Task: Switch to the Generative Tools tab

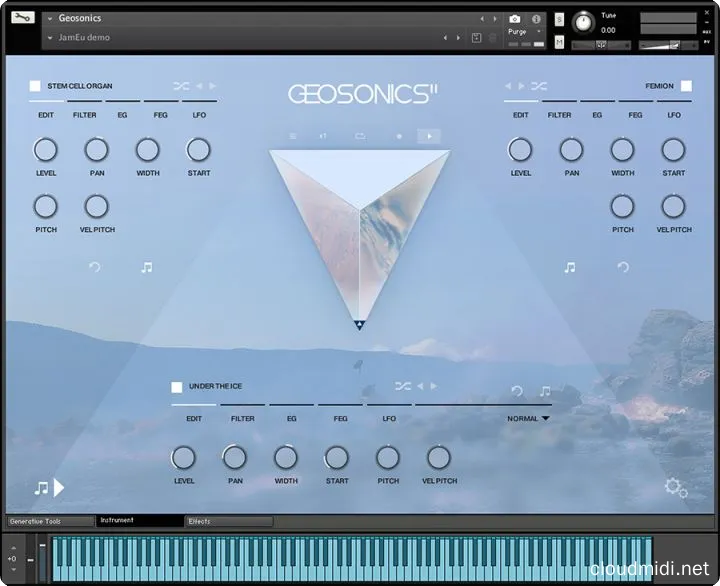Action: [48, 521]
